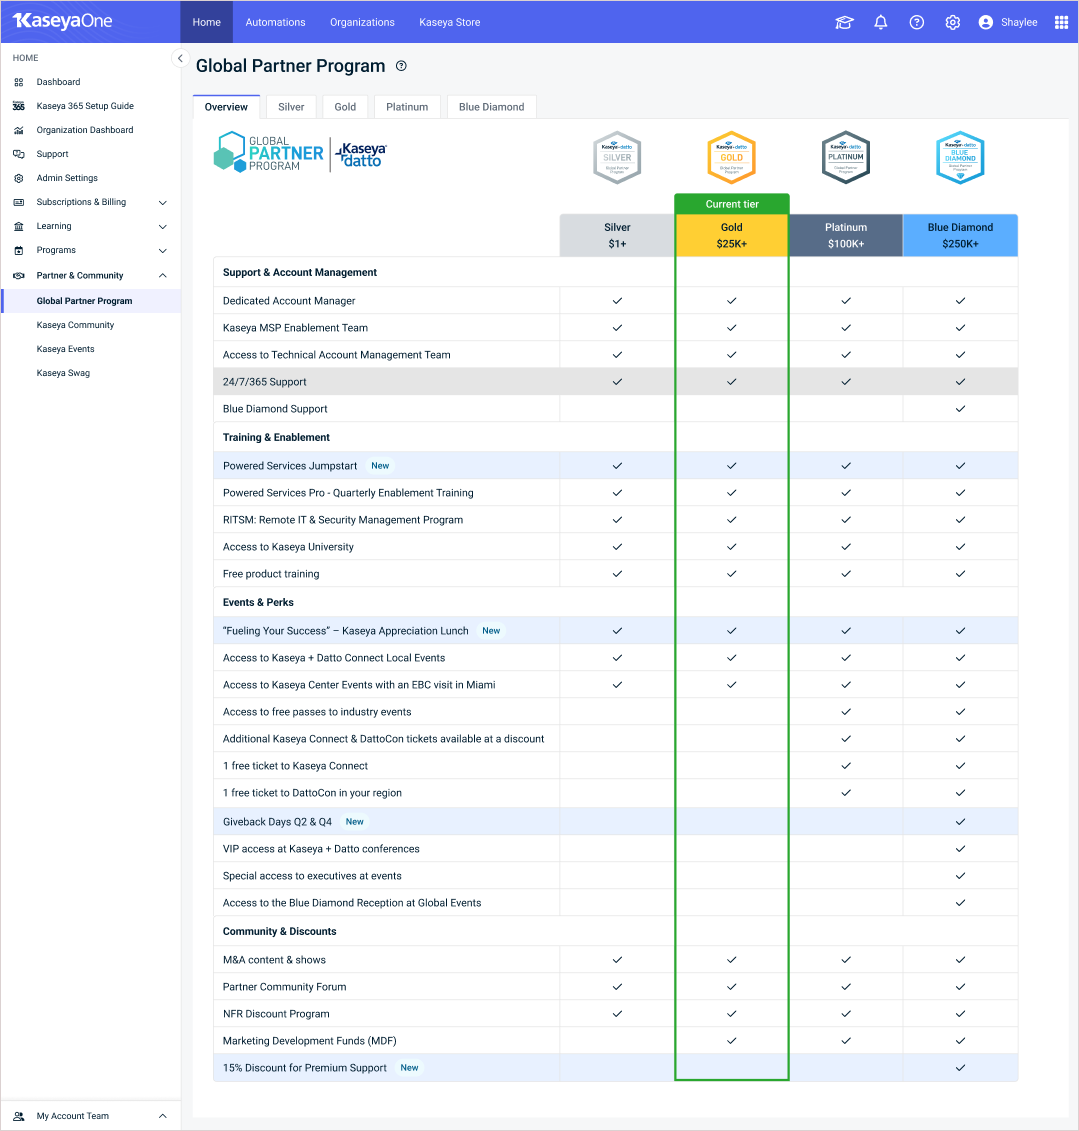Click the Current tier label
This screenshot has height=1131, width=1079.
[x=732, y=204]
